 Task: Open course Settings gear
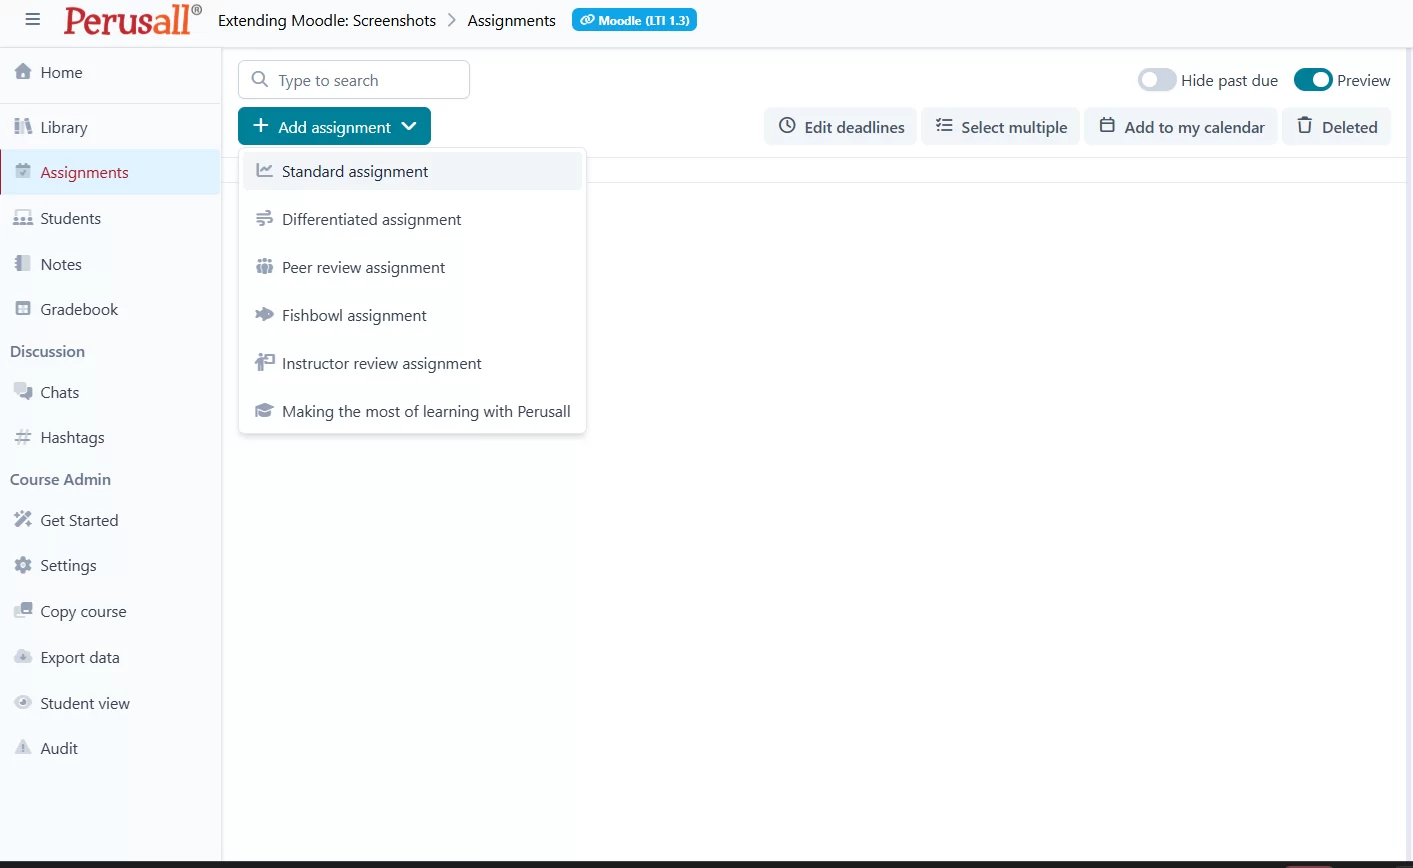(23, 566)
